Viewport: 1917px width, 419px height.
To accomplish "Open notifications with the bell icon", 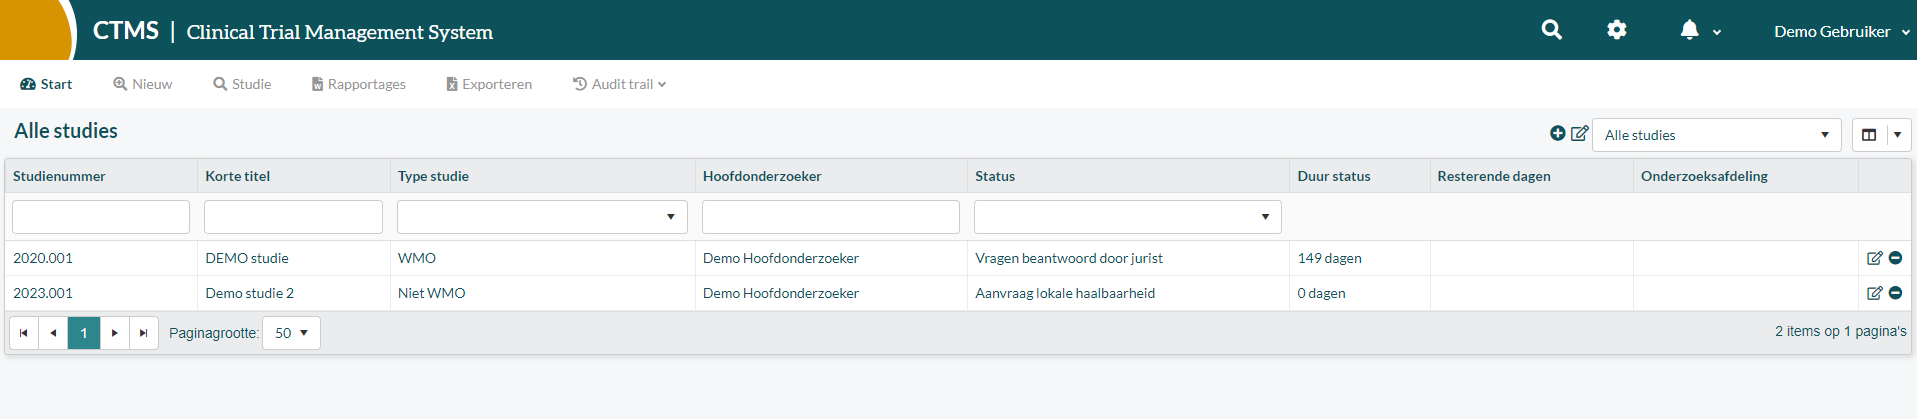I will point(1689,30).
